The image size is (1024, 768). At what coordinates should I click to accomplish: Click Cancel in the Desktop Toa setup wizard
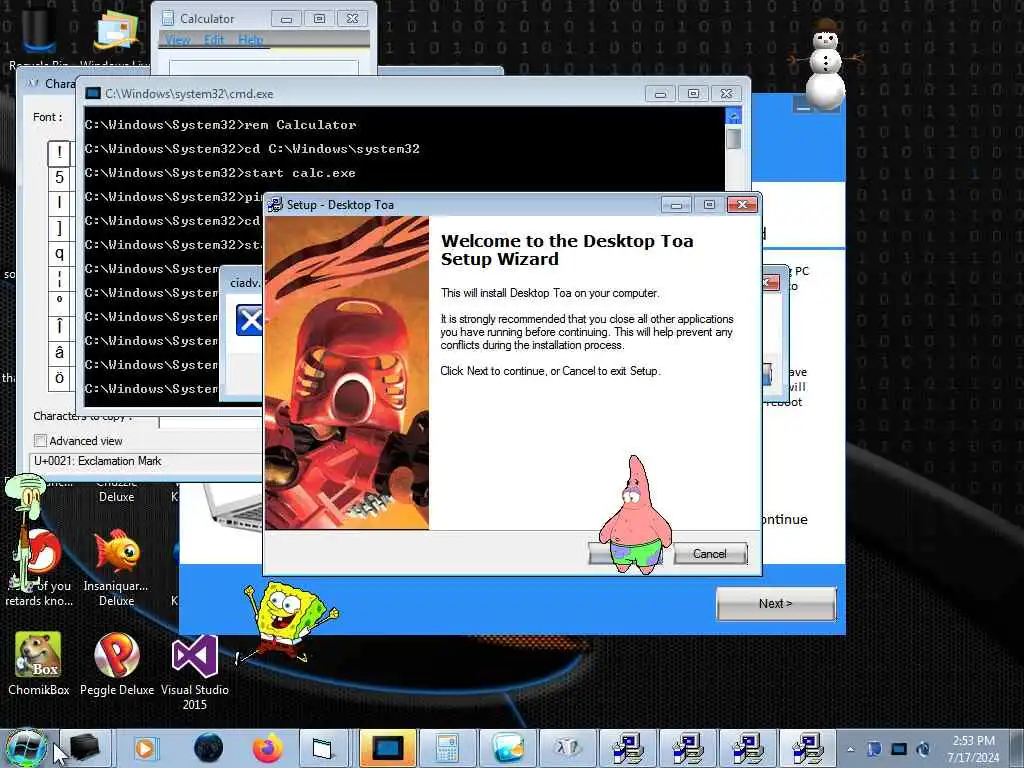coord(710,554)
